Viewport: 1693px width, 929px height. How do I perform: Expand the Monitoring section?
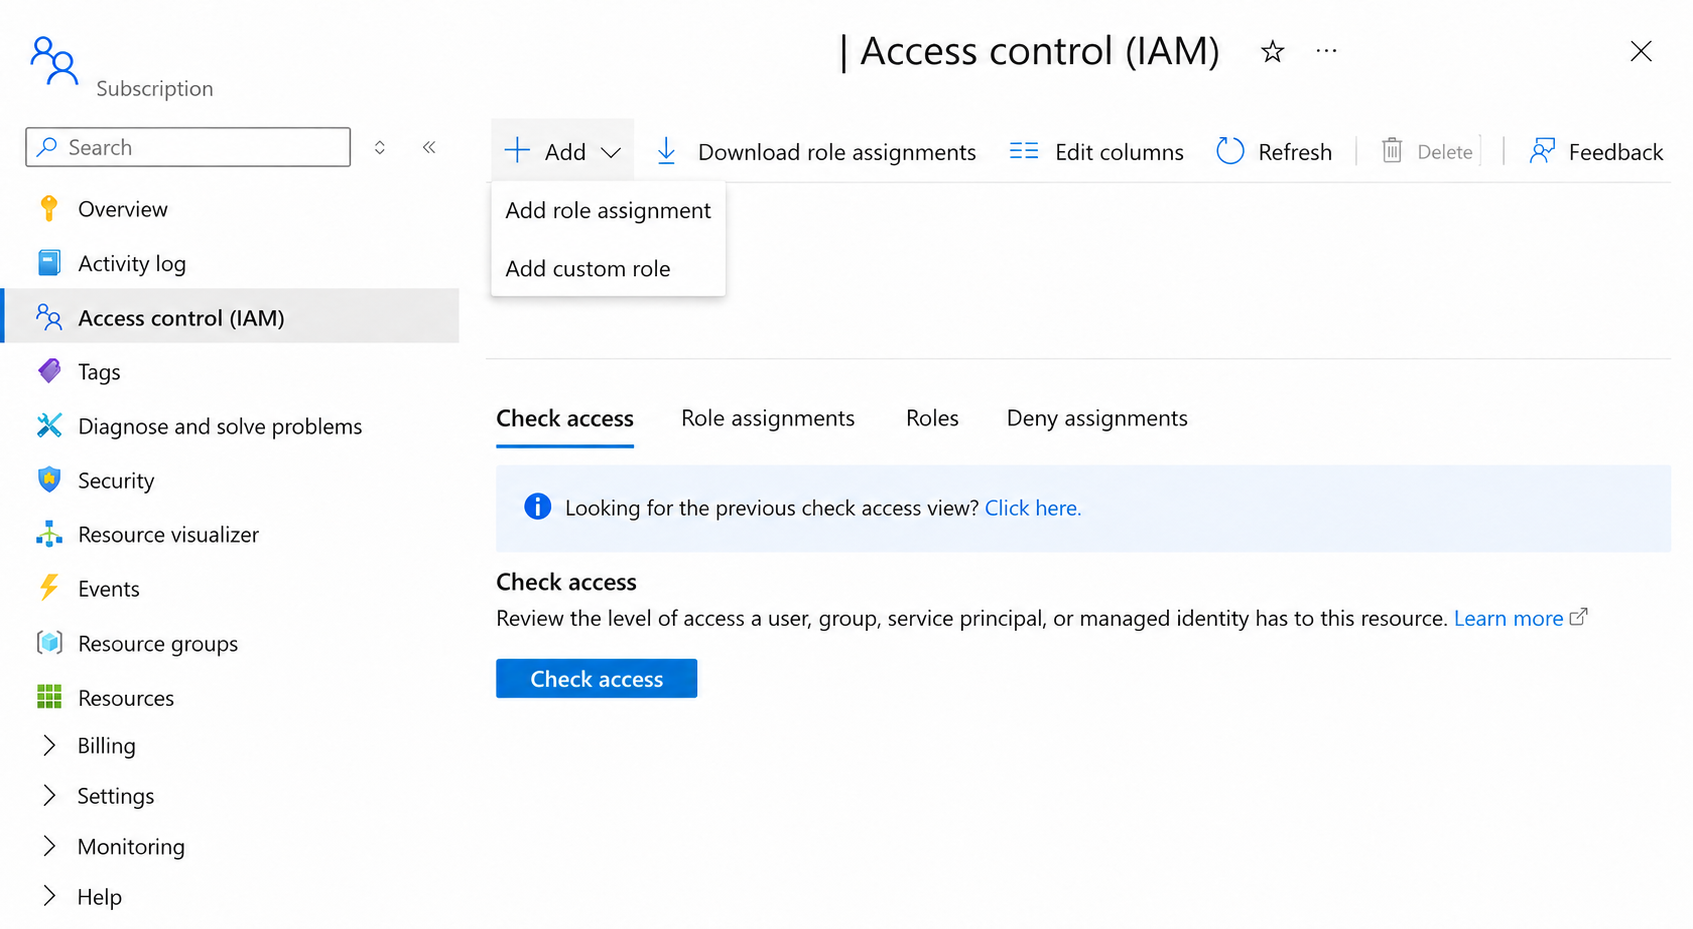tap(49, 847)
